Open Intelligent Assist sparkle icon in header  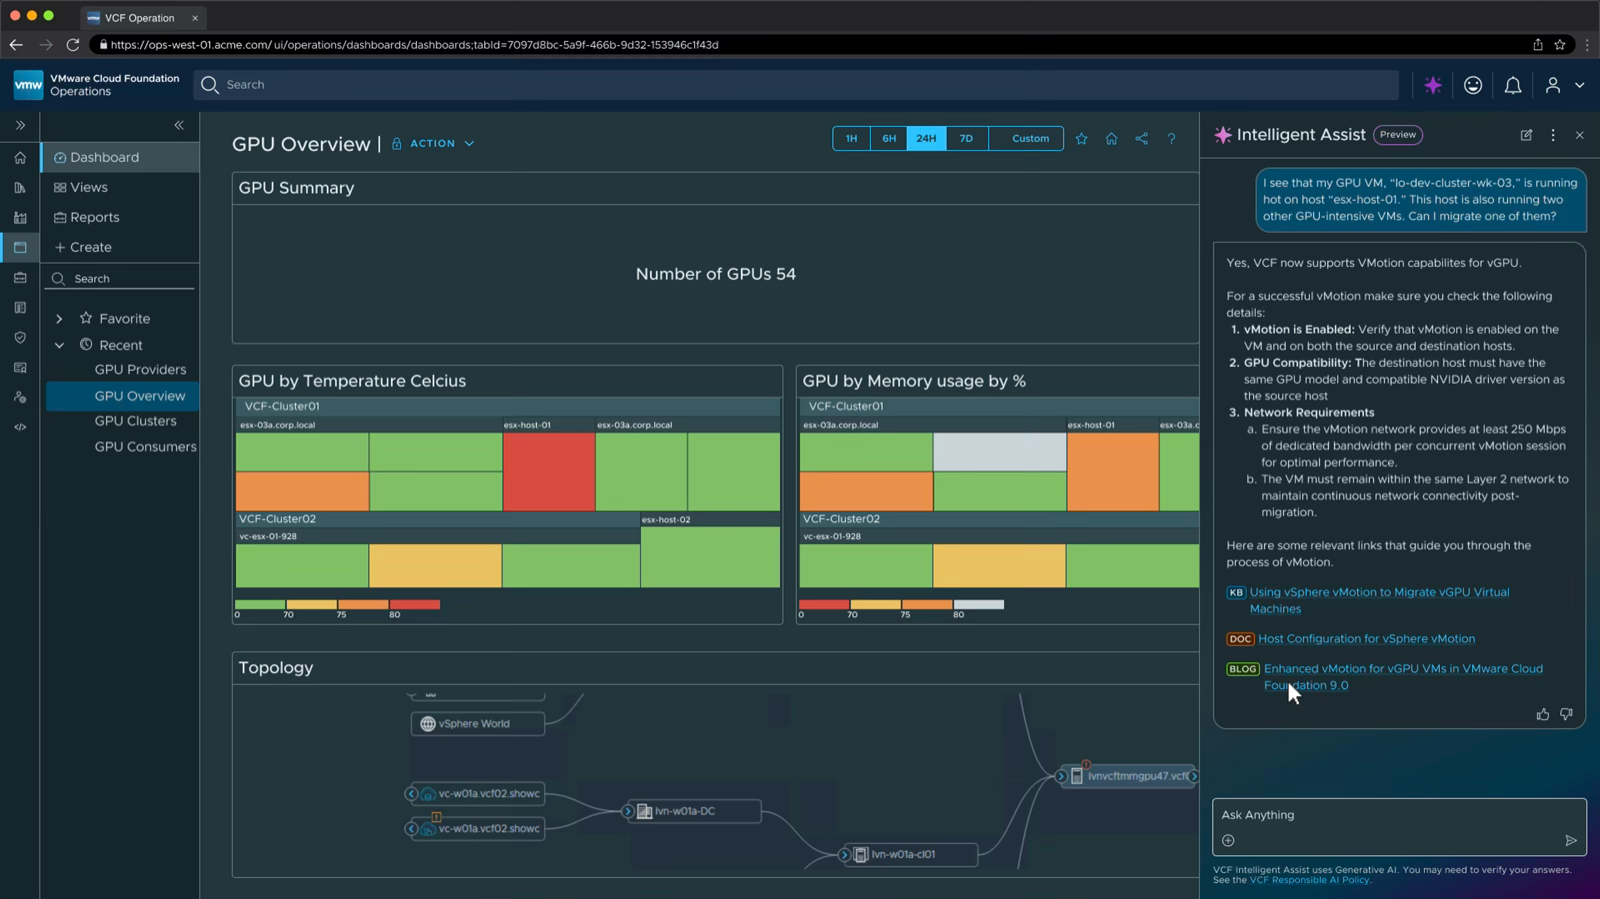[x=1433, y=86]
